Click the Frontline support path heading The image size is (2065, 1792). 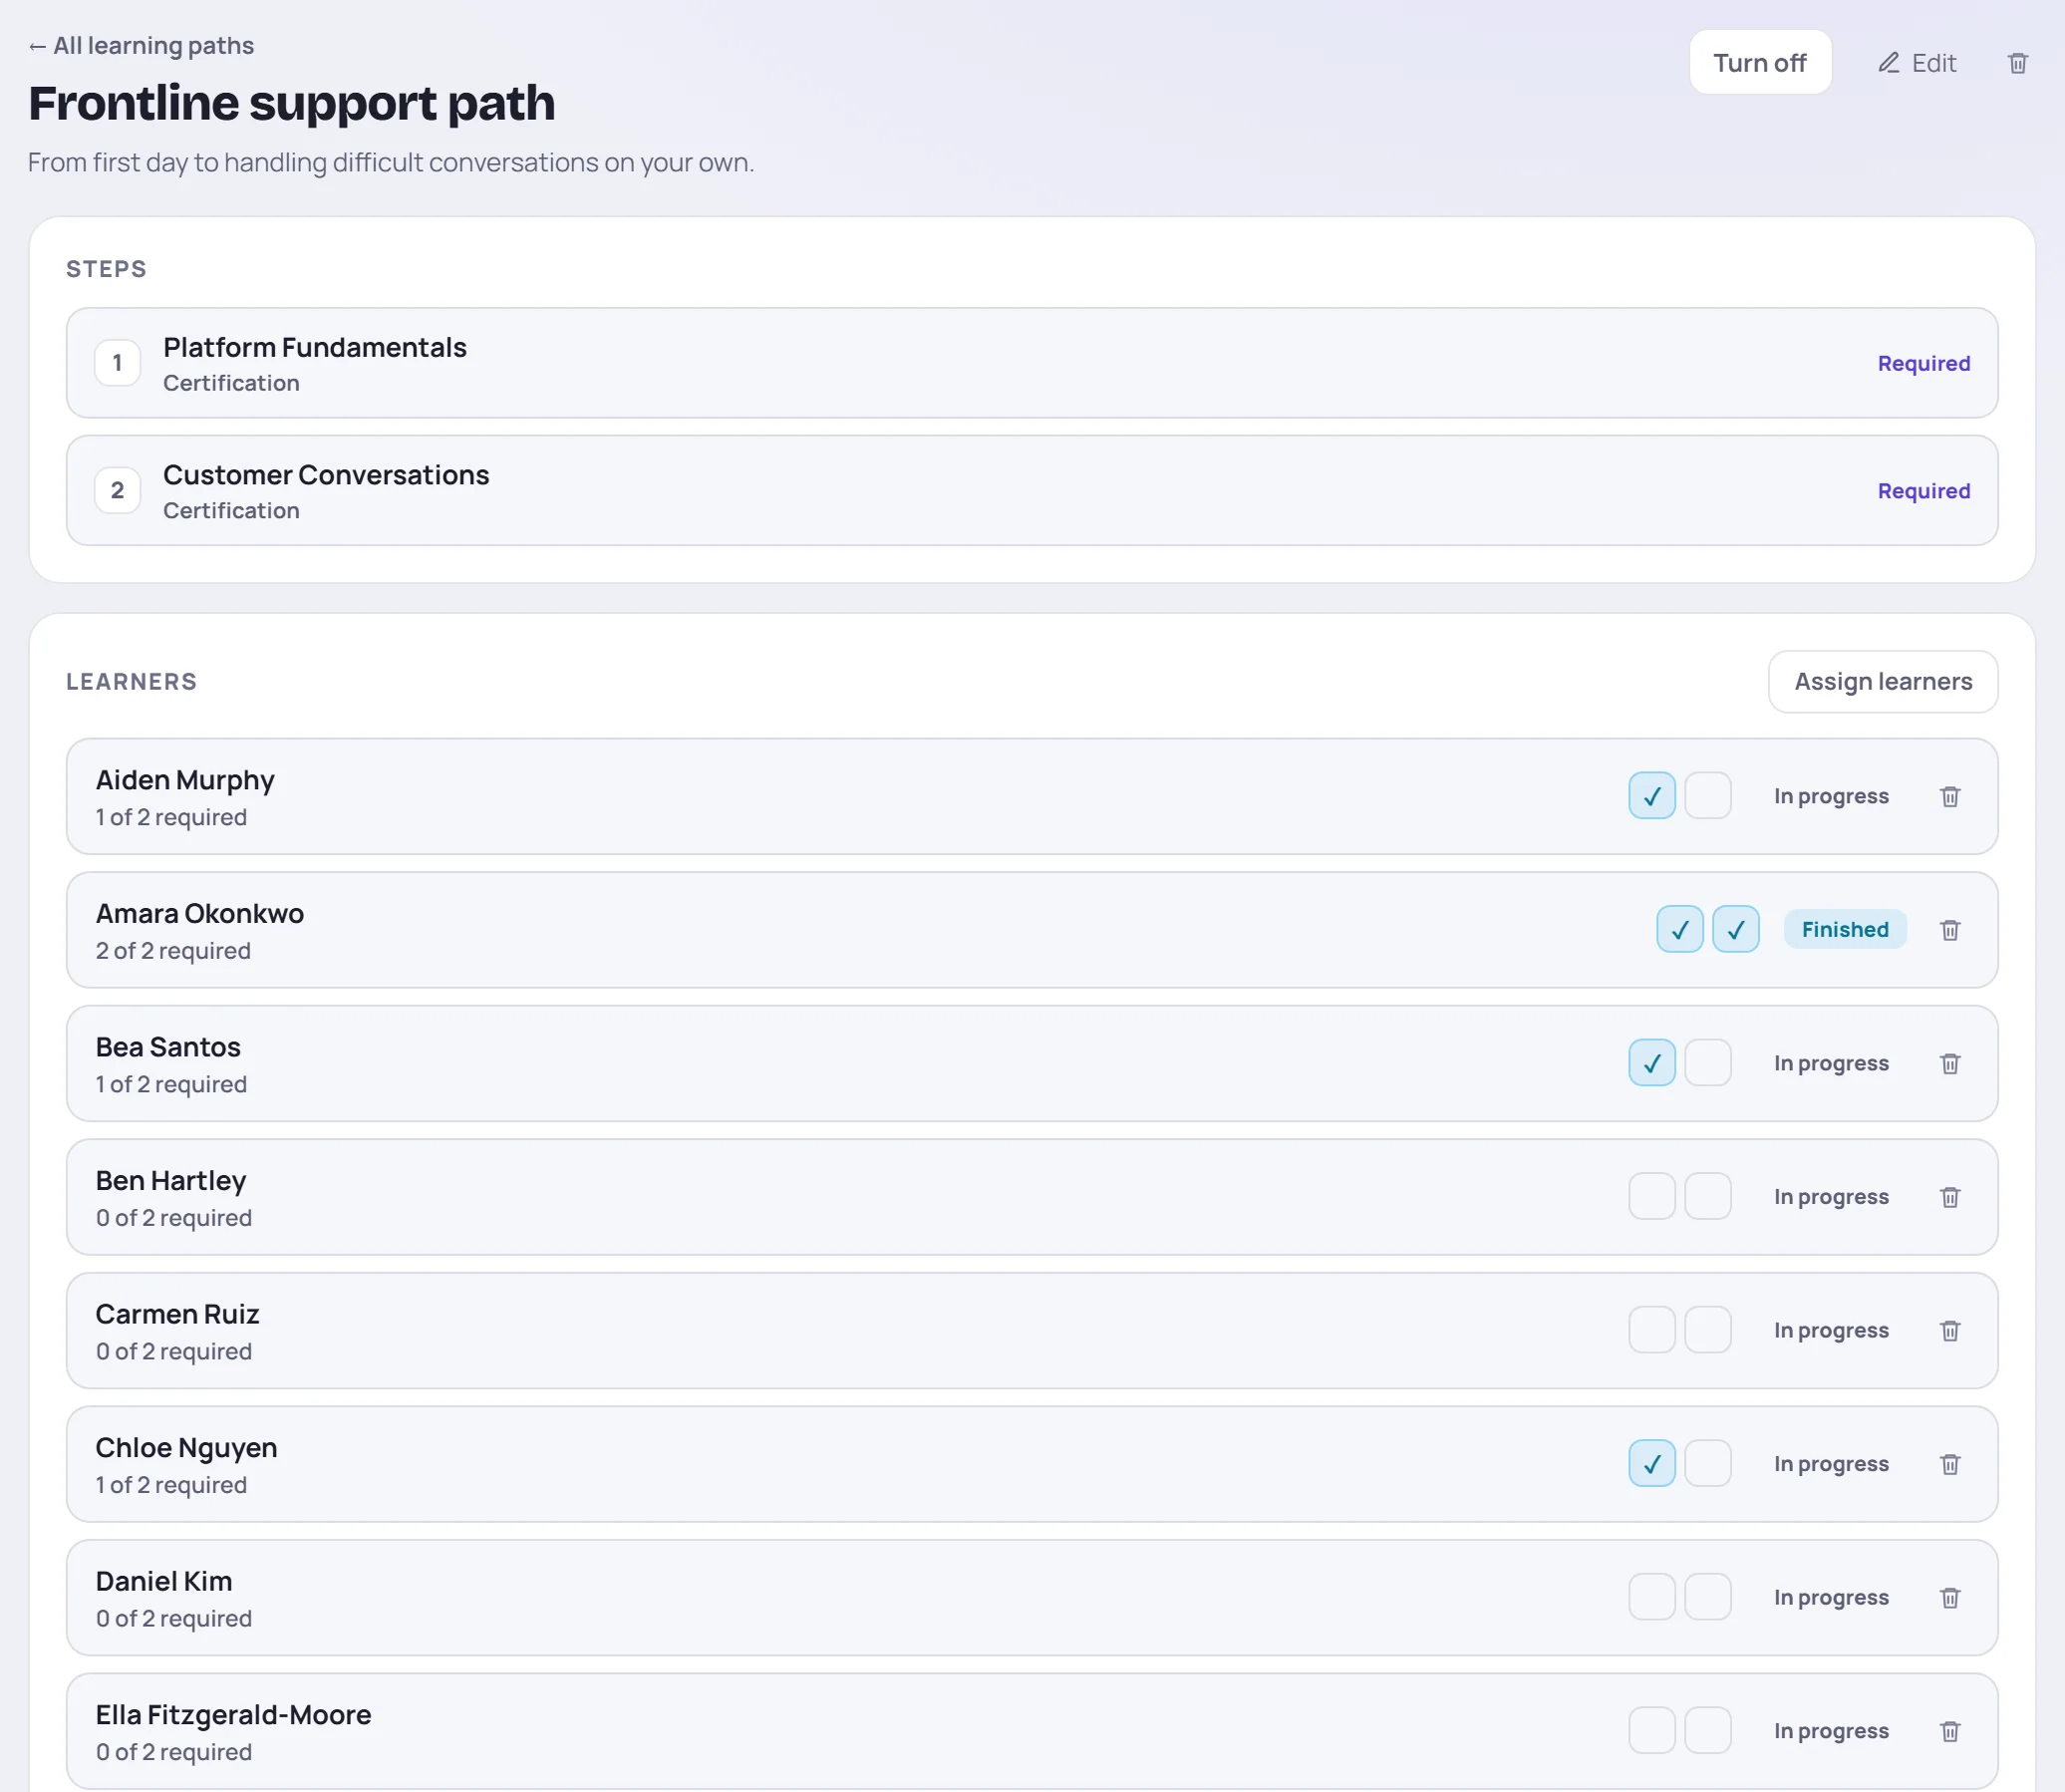[x=291, y=104]
